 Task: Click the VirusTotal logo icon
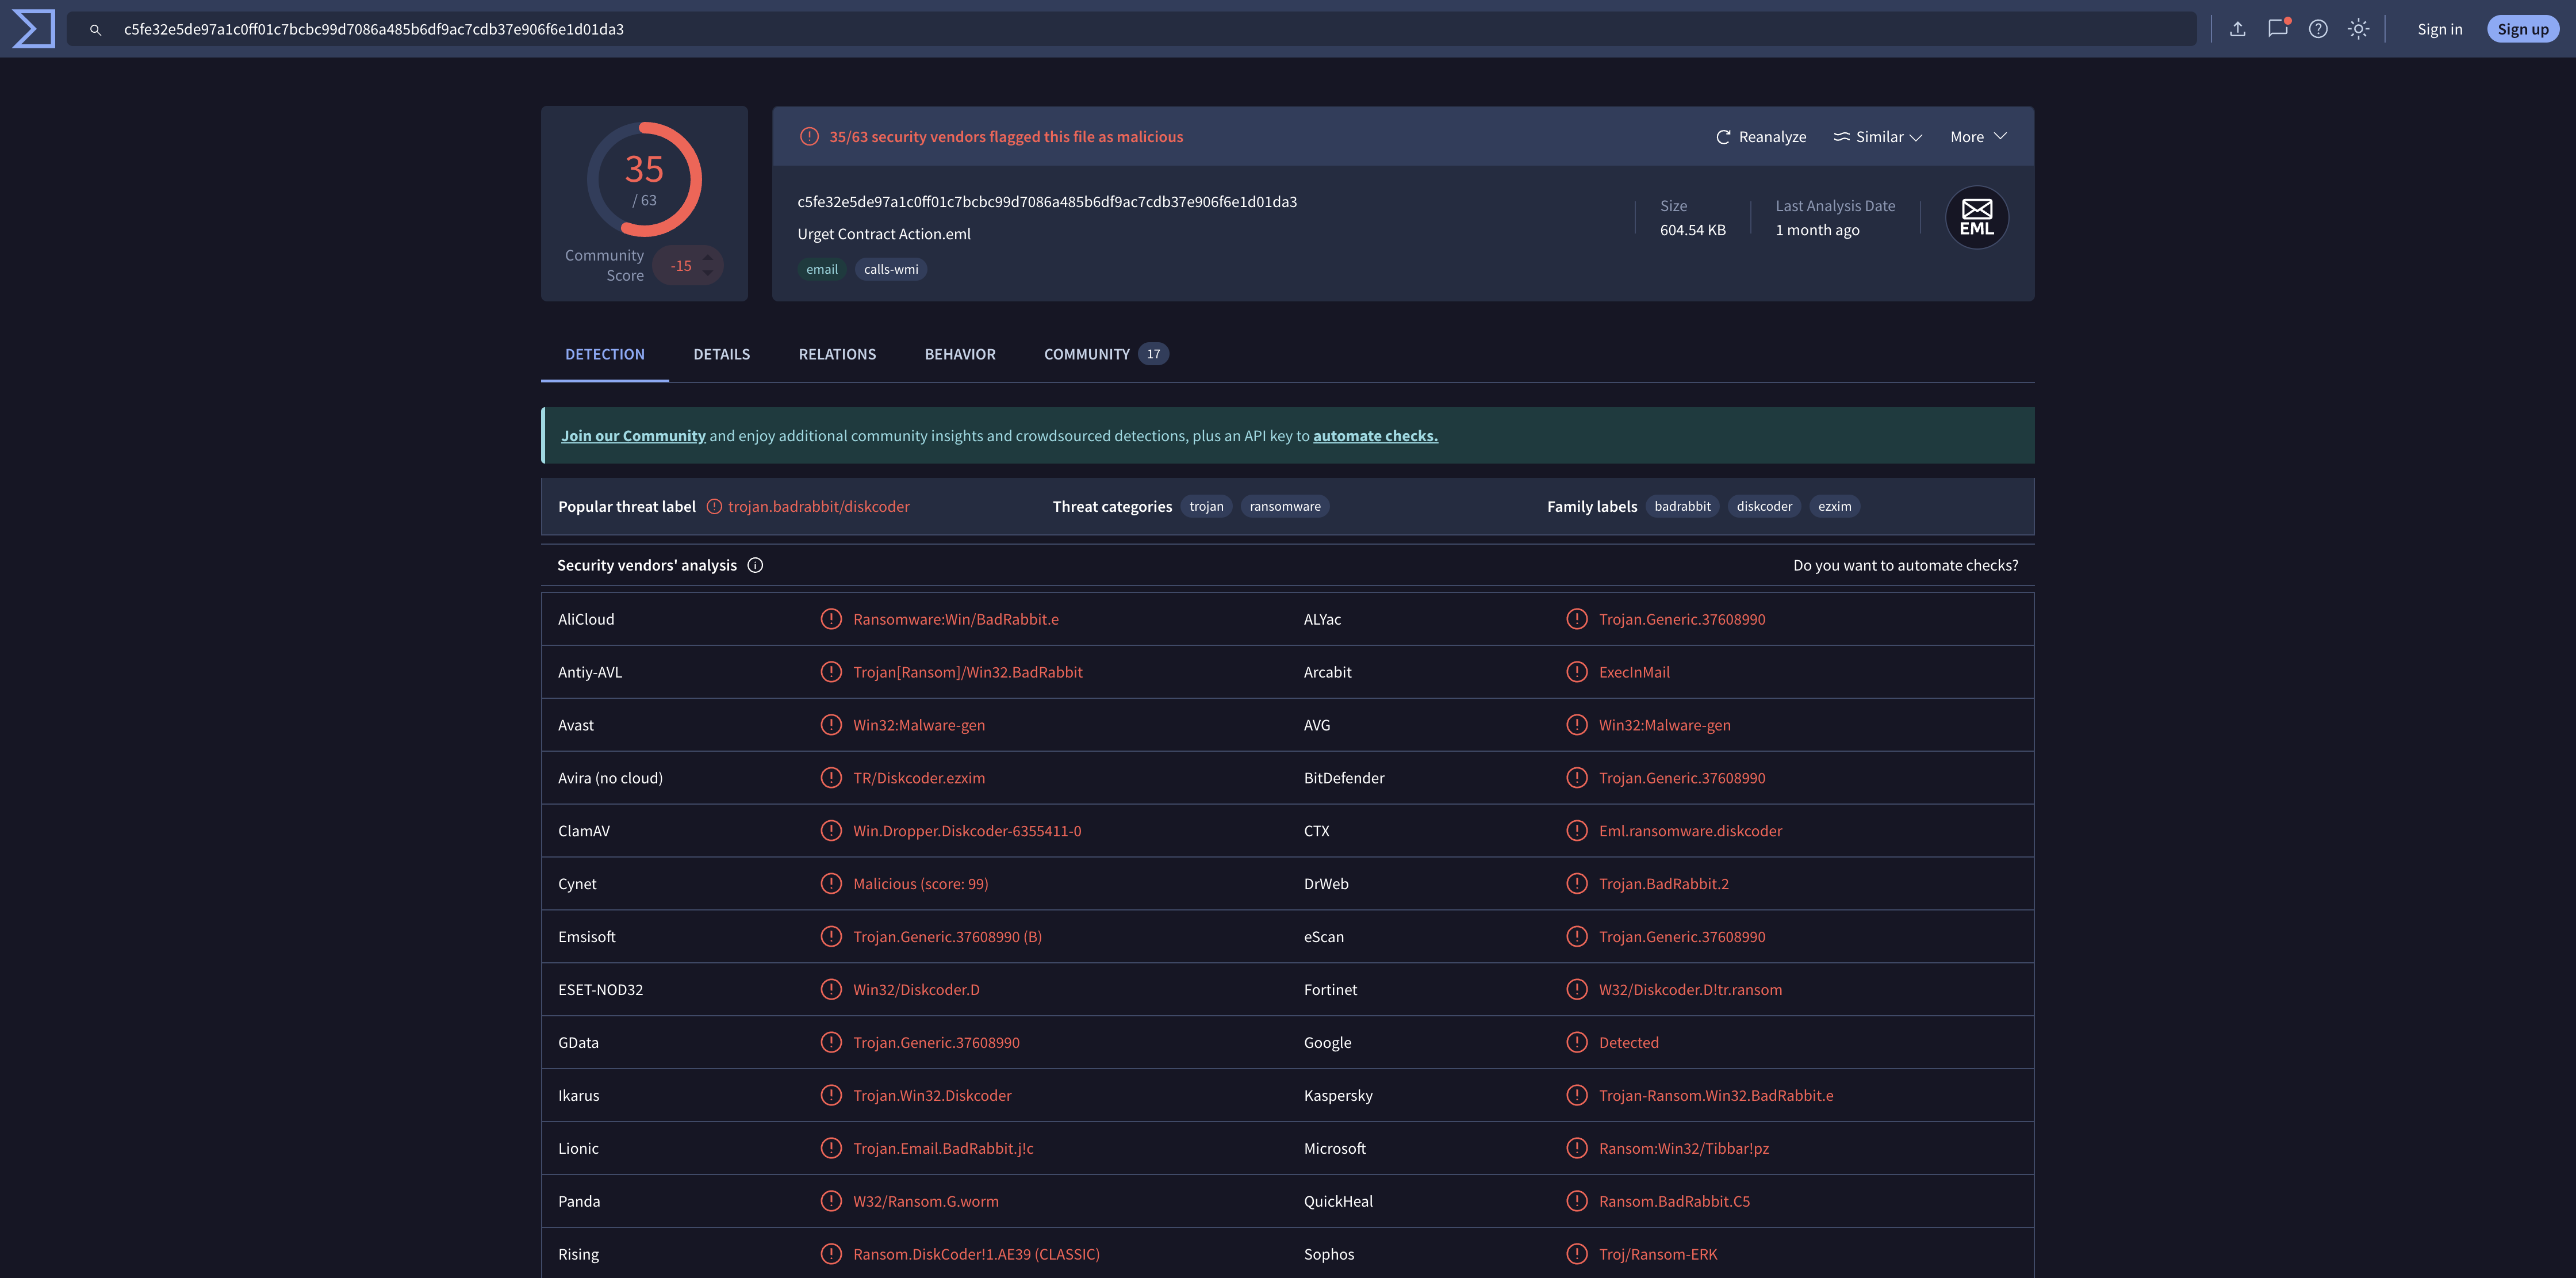[34, 29]
